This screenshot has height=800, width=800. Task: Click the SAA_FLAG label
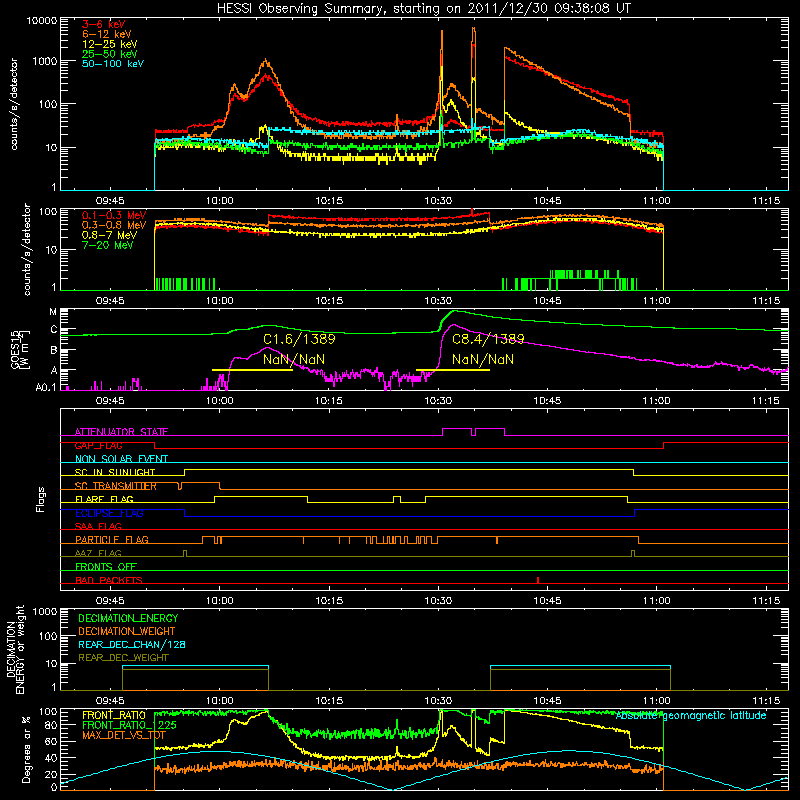pos(98,526)
